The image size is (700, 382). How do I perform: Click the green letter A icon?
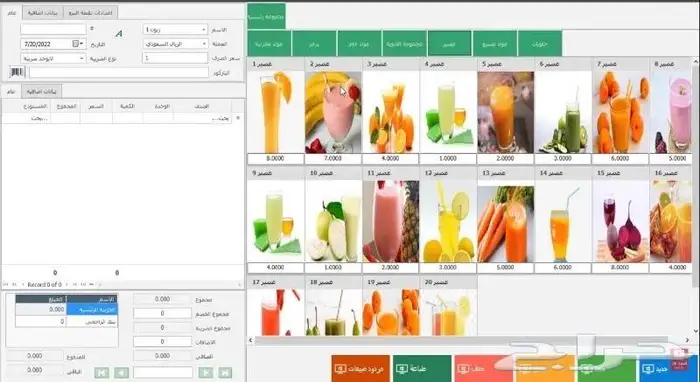[x=119, y=33]
